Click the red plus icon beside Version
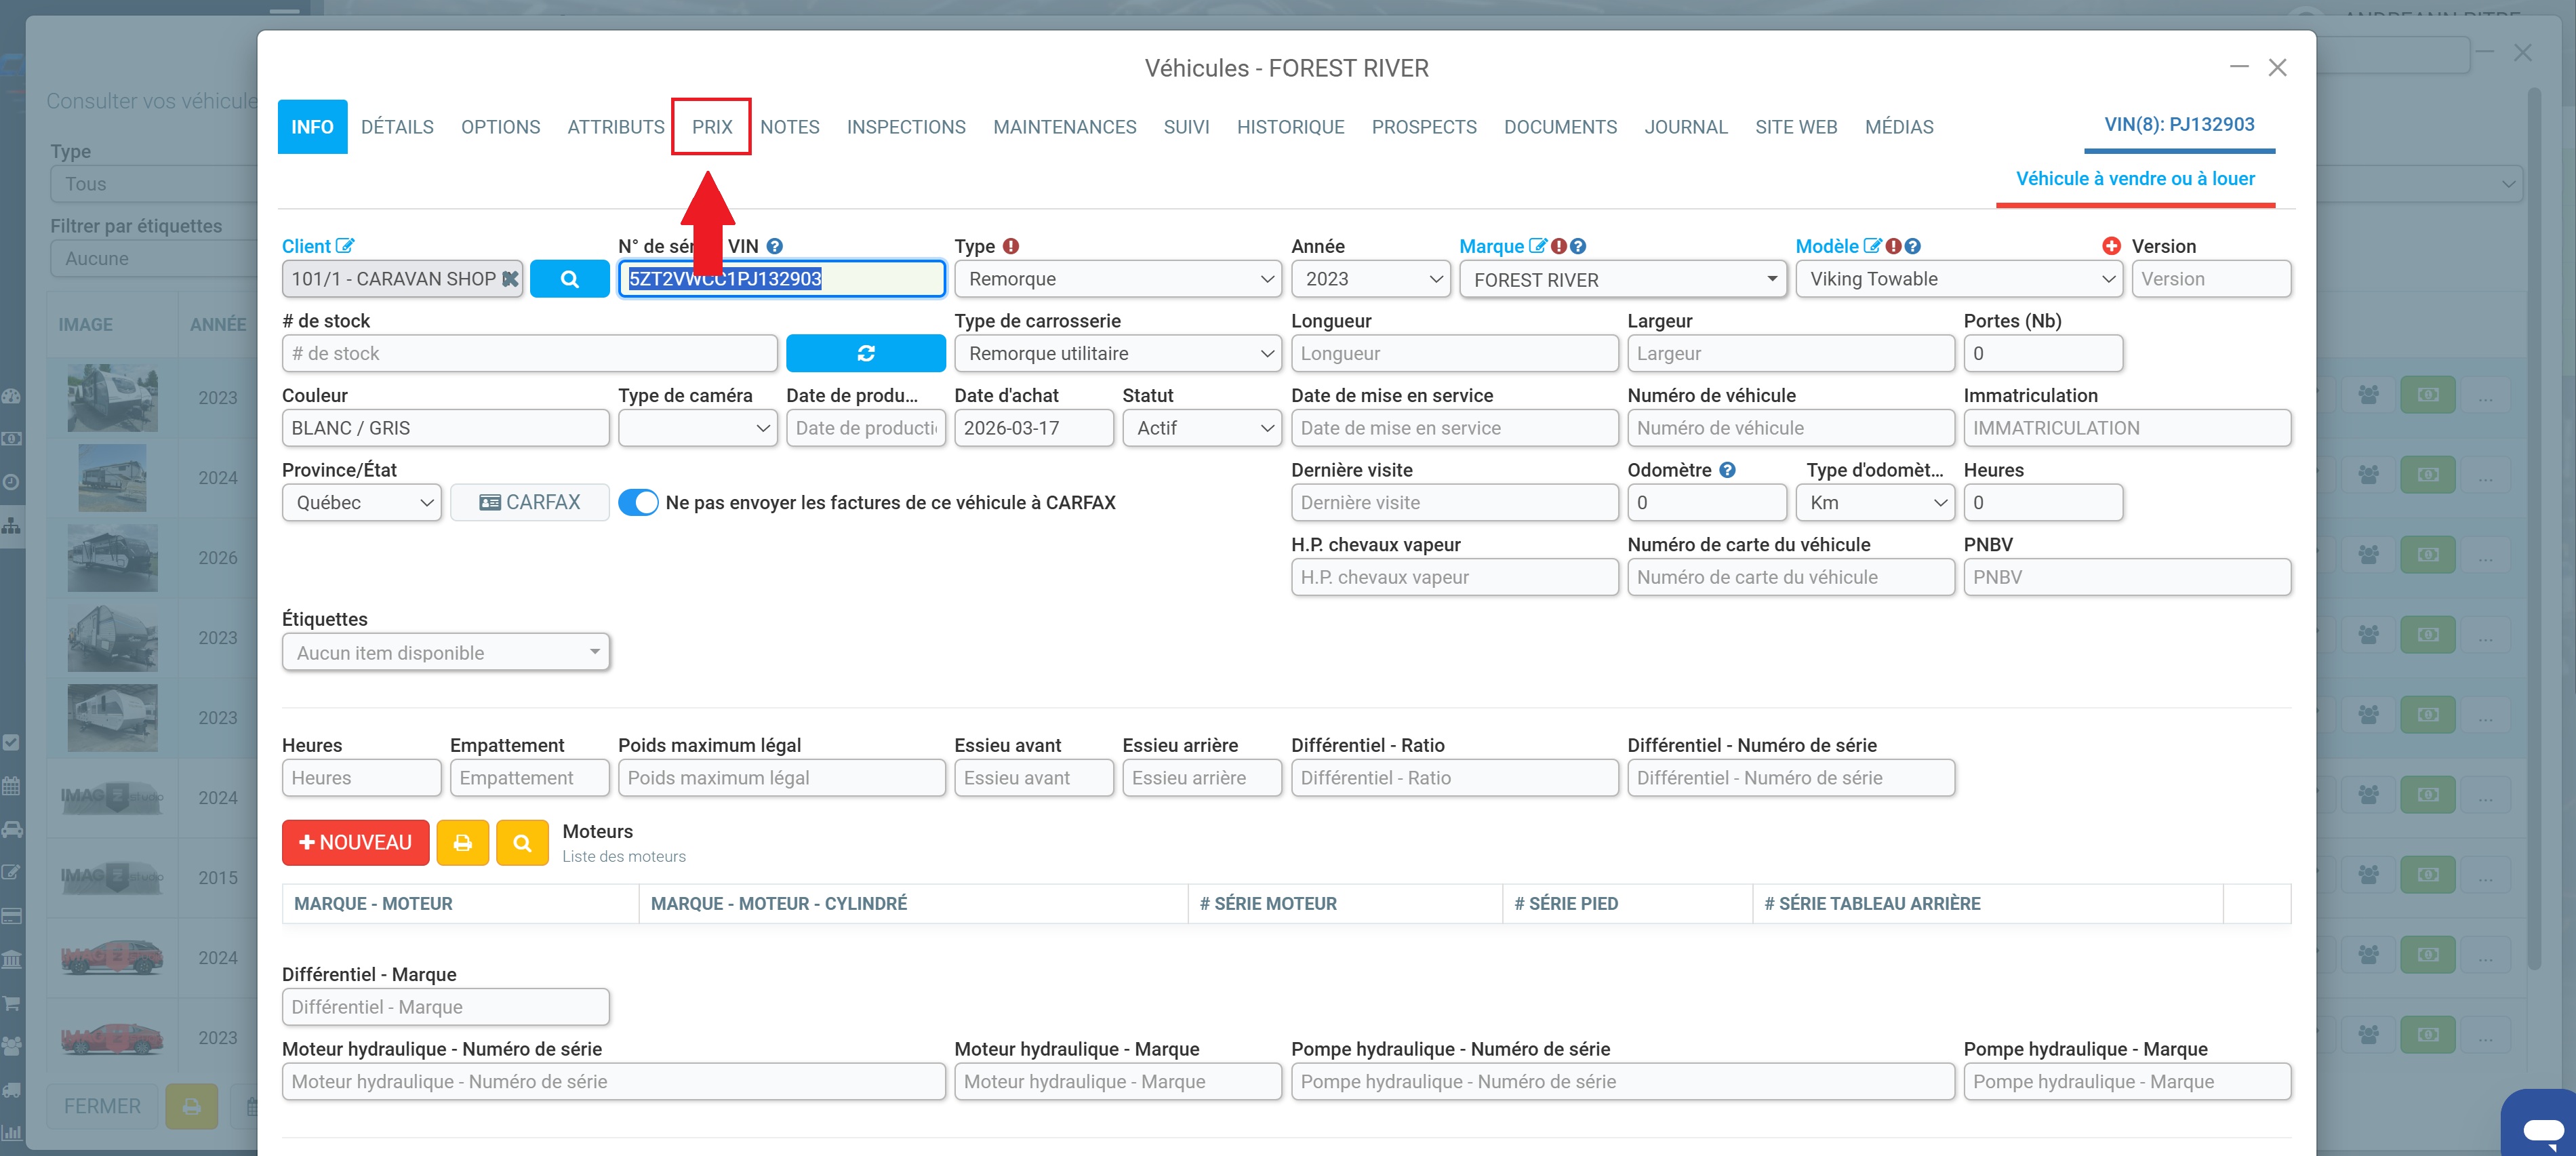 tap(2112, 246)
